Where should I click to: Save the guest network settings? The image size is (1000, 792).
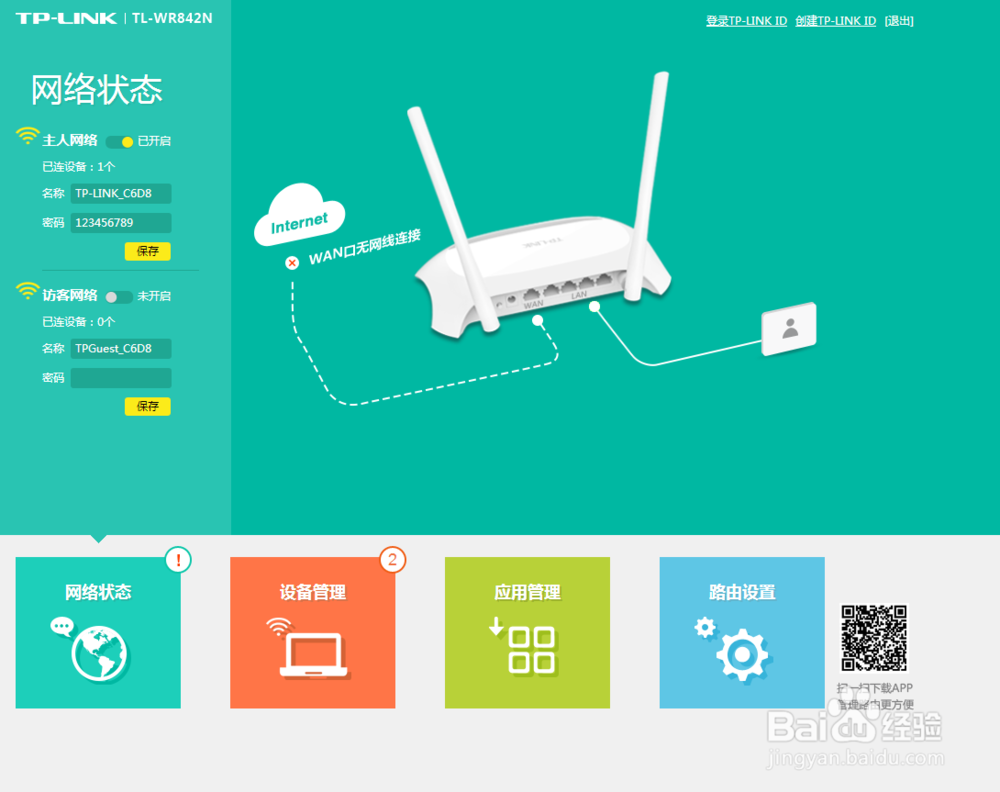[147, 406]
